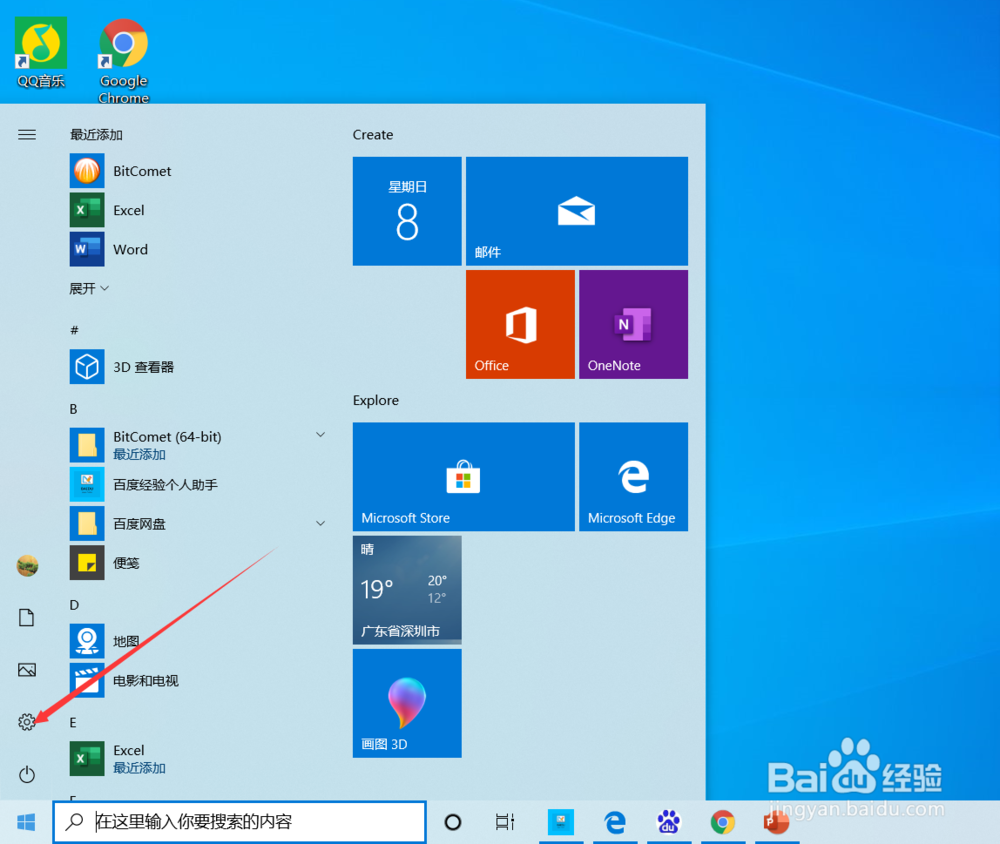Click the search box on the taskbar
This screenshot has height=844, width=1000.
(240, 822)
